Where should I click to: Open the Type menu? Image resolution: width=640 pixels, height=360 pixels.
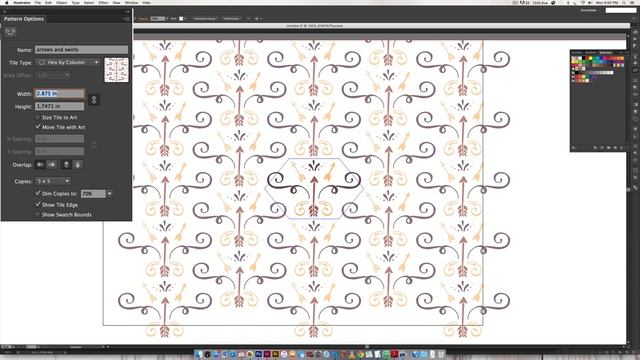[76, 2]
